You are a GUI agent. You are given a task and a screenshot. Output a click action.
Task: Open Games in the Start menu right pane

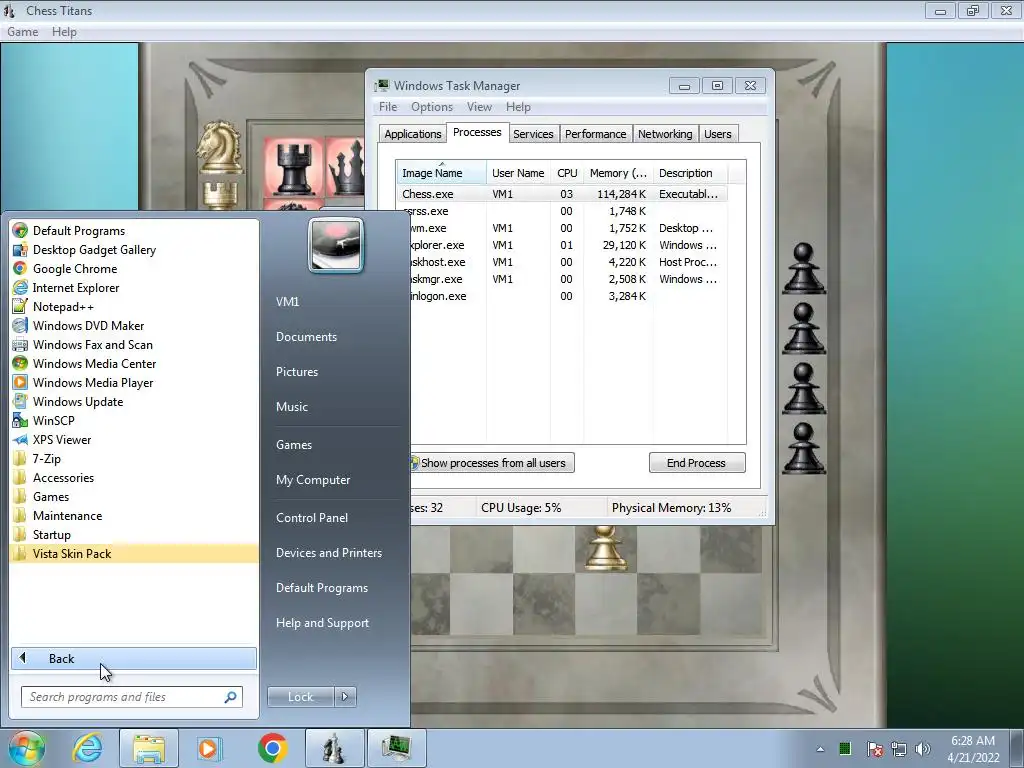point(294,445)
